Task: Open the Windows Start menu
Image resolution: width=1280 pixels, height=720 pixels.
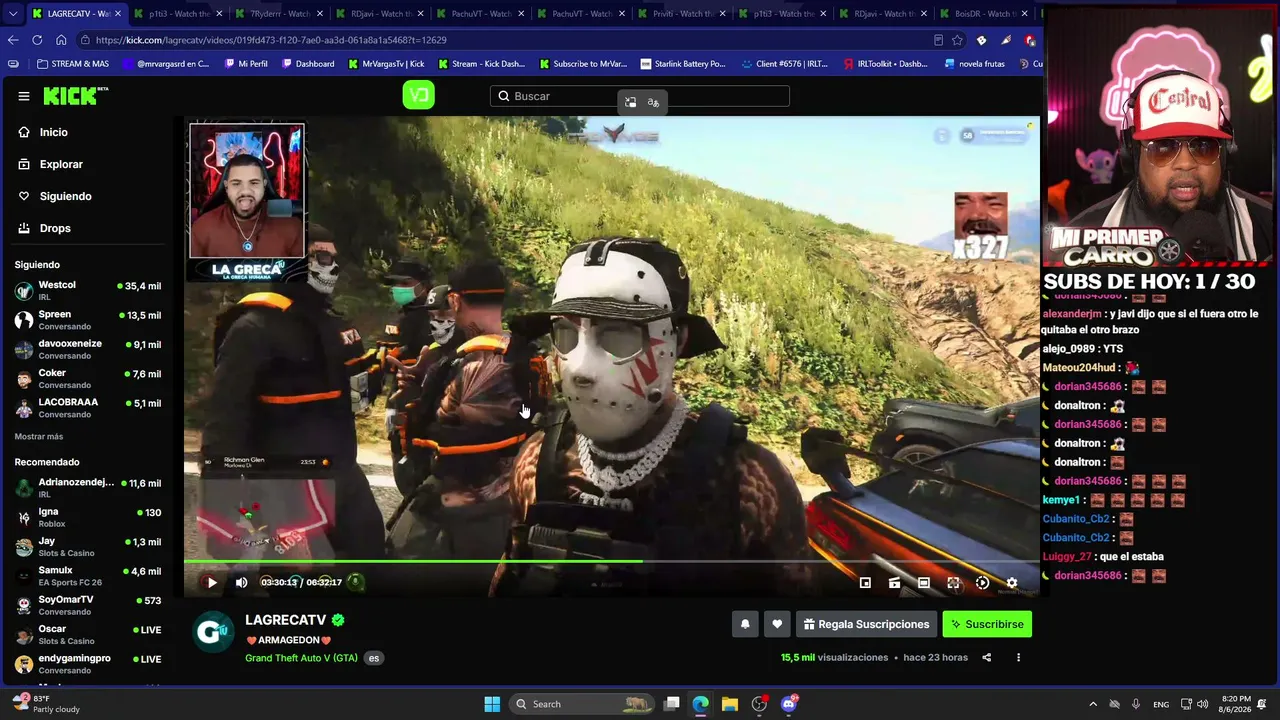Action: click(x=492, y=704)
